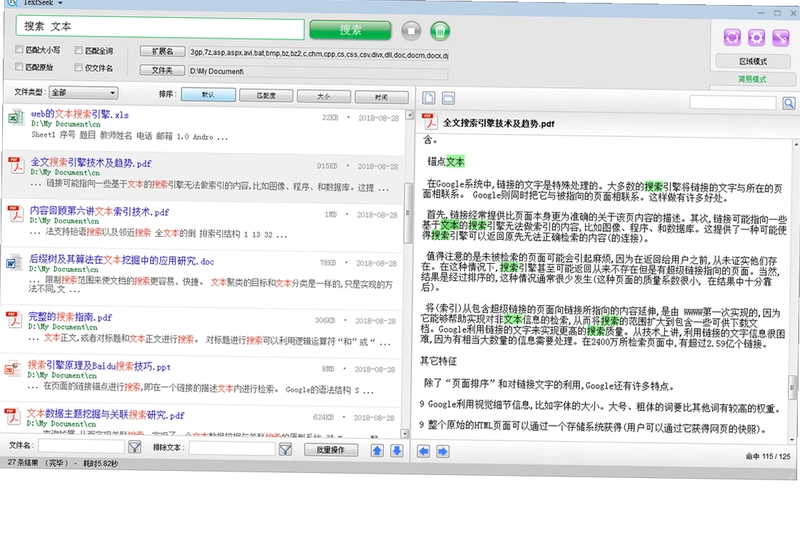Click the folder path field D:\My Document\
Image resolution: width=800 pixels, height=542 pixels.
point(318,71)
